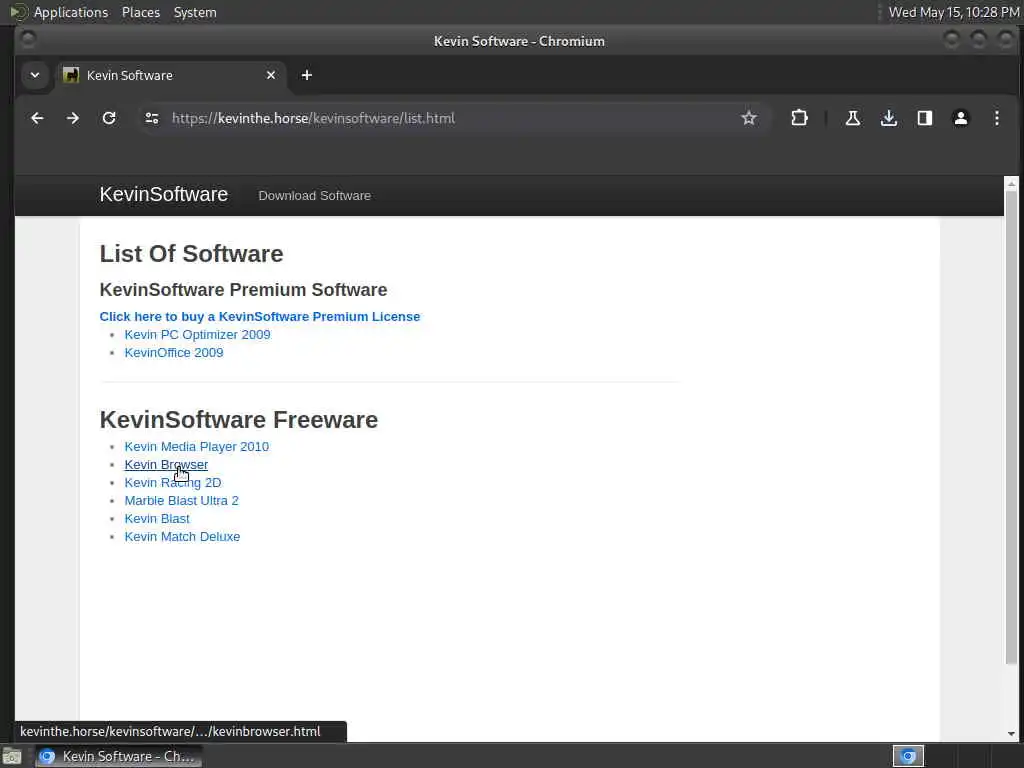Click the Download Software nav link
The height and width of the screenshot is (768, 1024).
(x=314, y=196)
